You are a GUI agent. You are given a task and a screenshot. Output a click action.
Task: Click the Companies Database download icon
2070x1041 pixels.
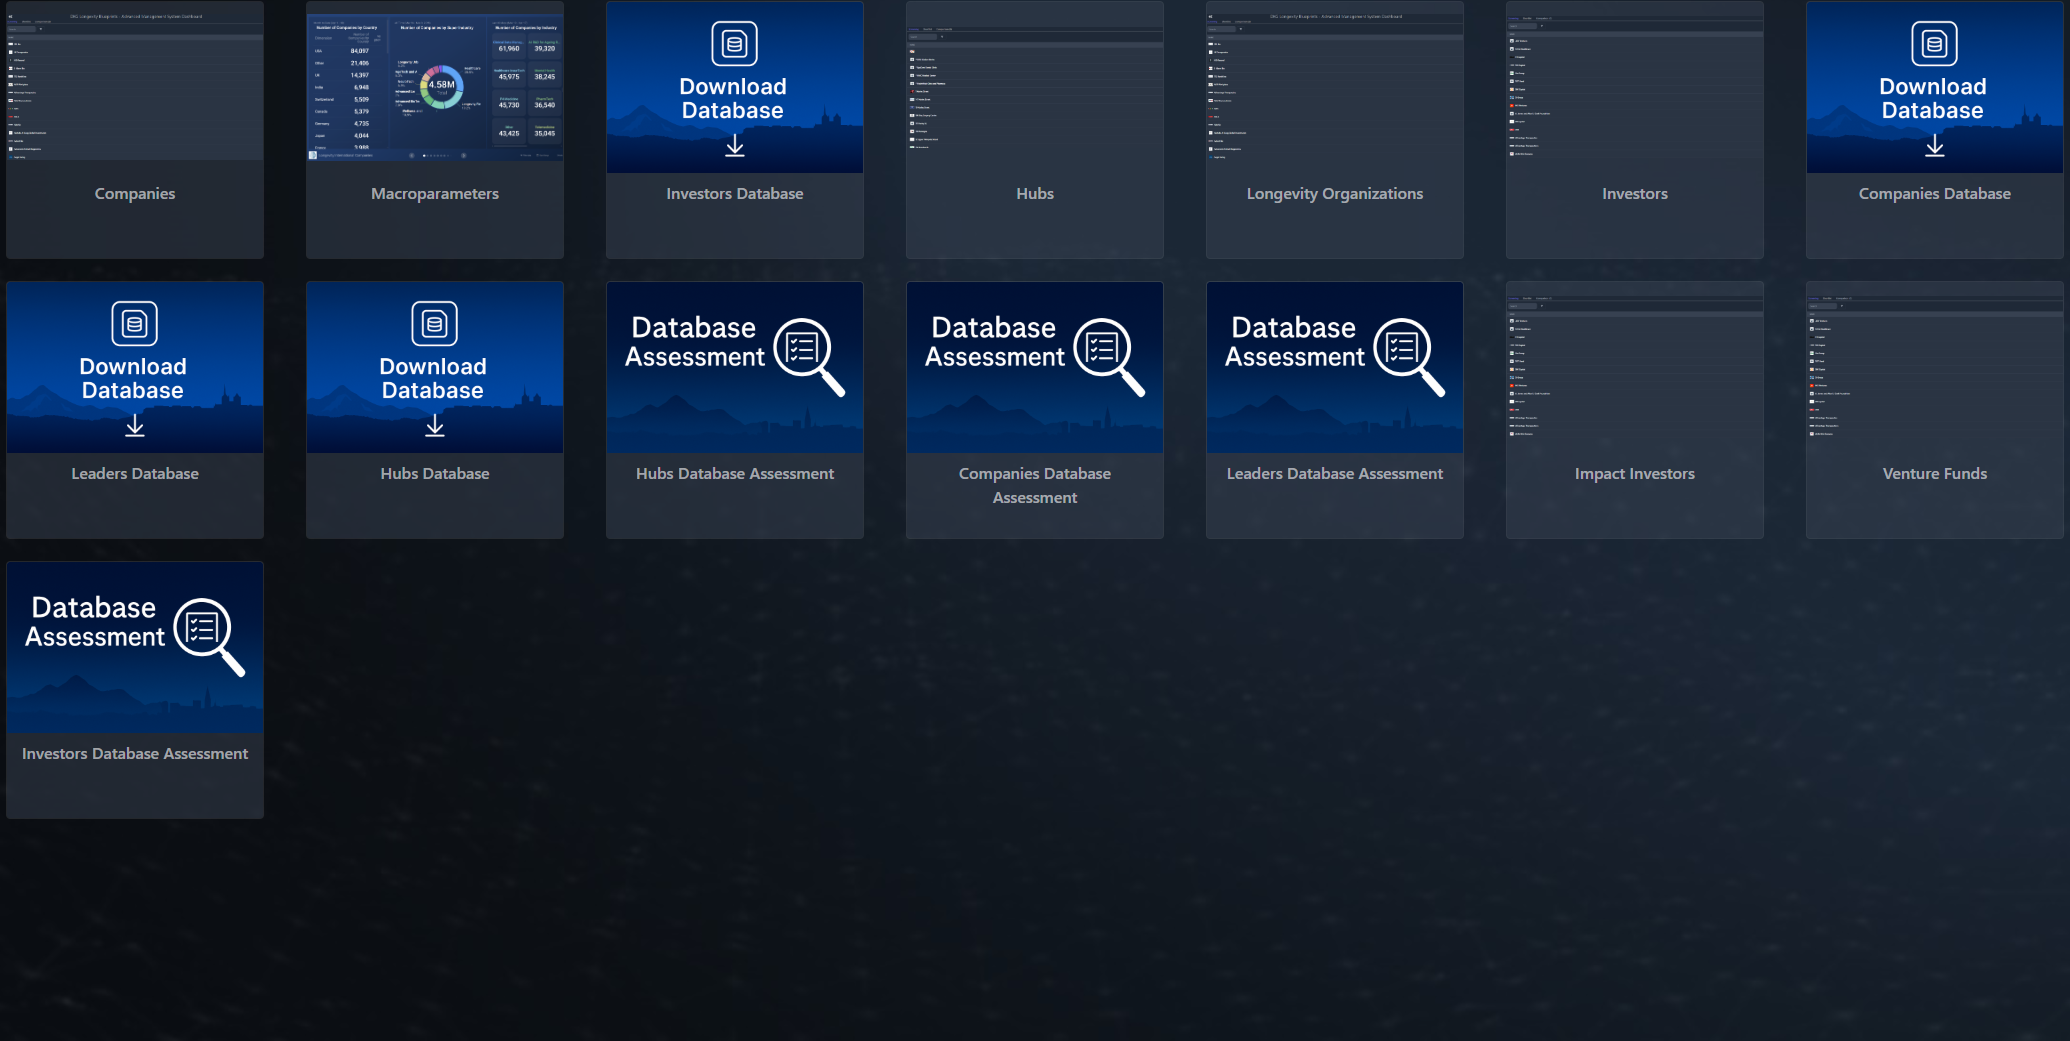pyautogui.click(x=1935, y=146)
